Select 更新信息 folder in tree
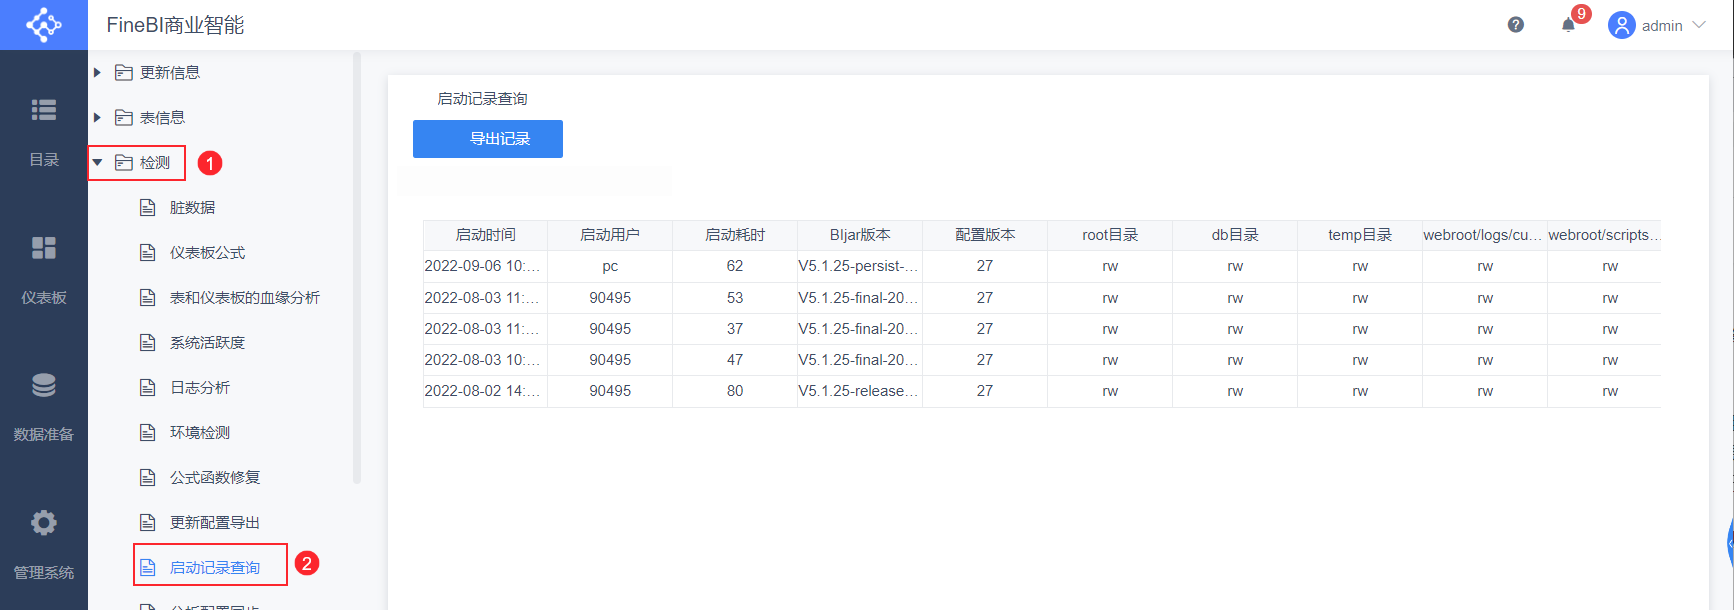Image resolution: width=1734 pixels, height=610 pixels. pyautogui.click(x=170, y=73)
